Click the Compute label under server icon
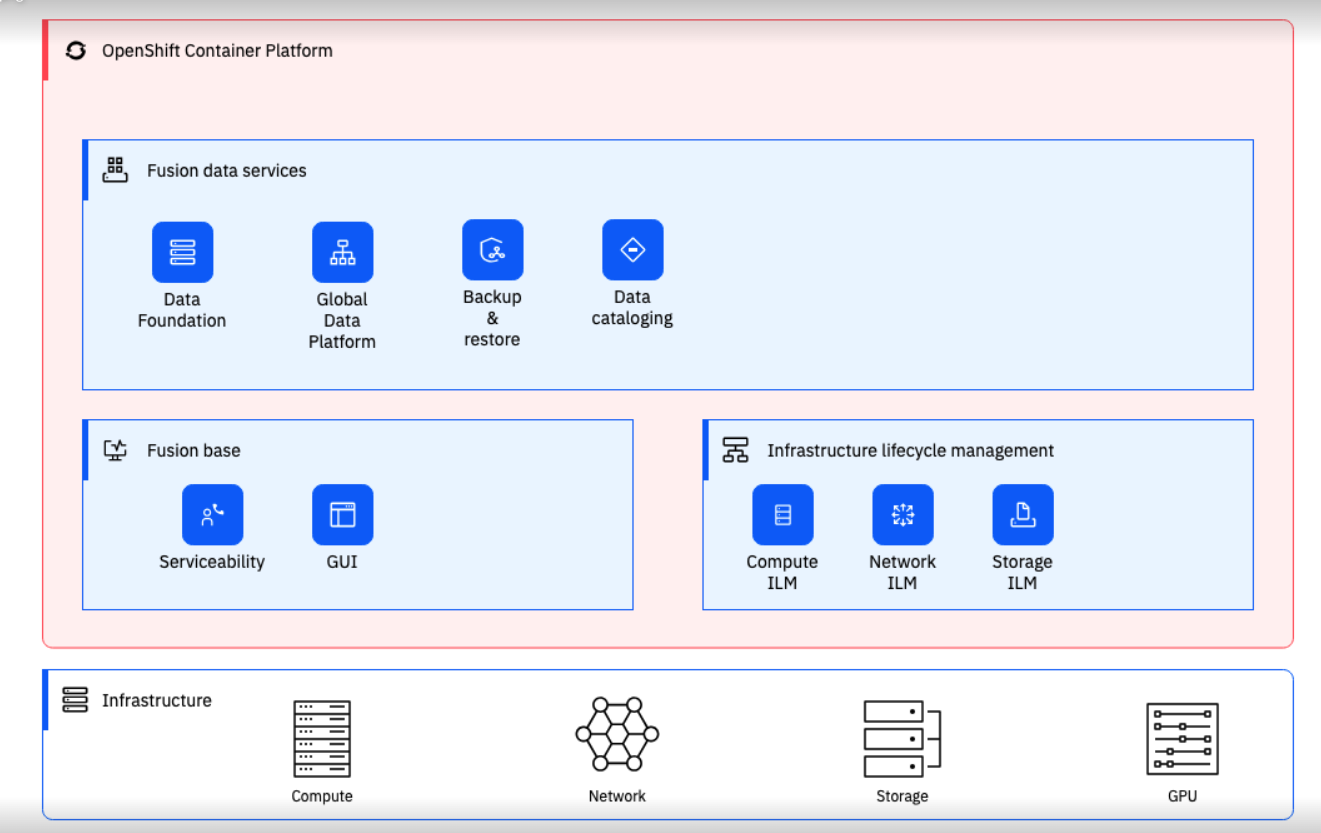The image size is (1321, 833). [x=322, y=797]
